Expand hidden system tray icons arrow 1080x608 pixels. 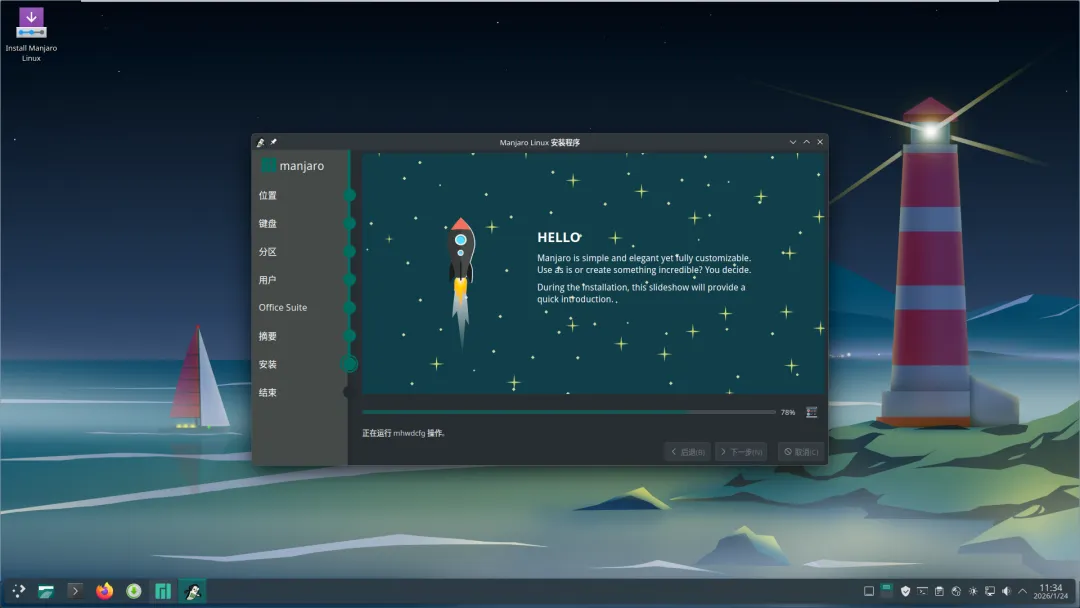(x=1023, y=591)
